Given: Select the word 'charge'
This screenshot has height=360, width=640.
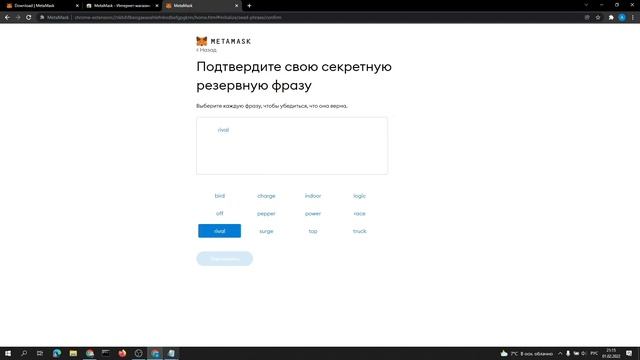Looking at the screenshot, I should [x=266, y=196].
